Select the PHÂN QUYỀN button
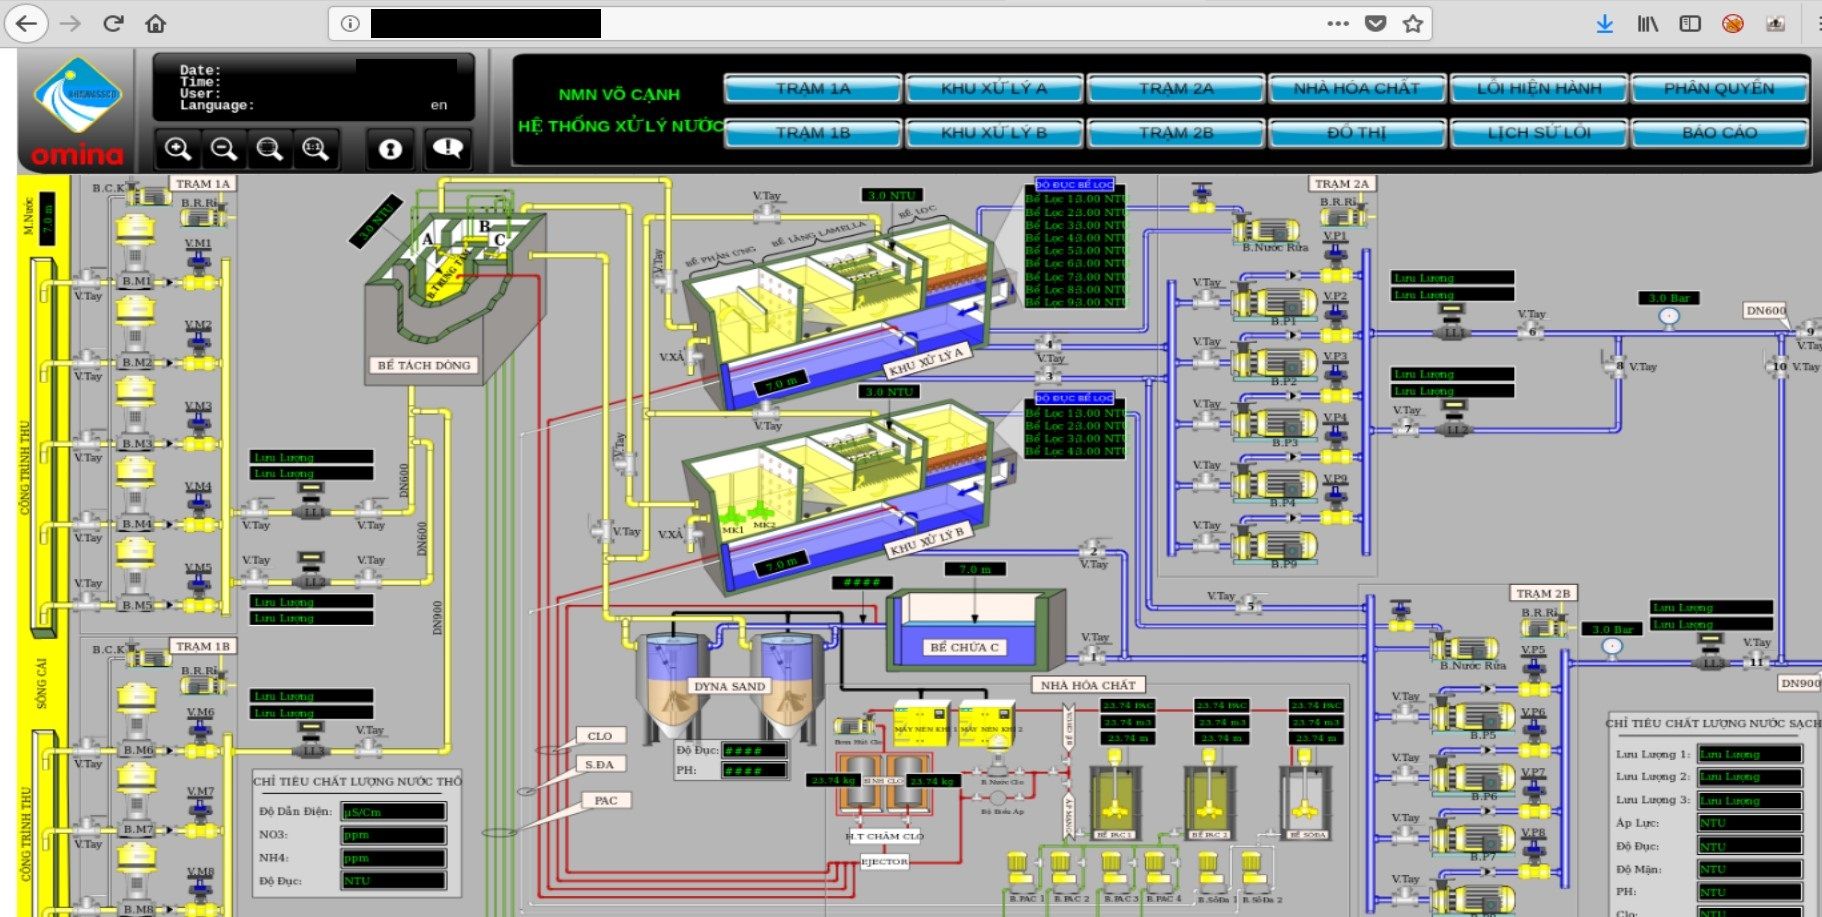The width and height of the screenshot is (1822, 917). click(x=1720, y=89)
